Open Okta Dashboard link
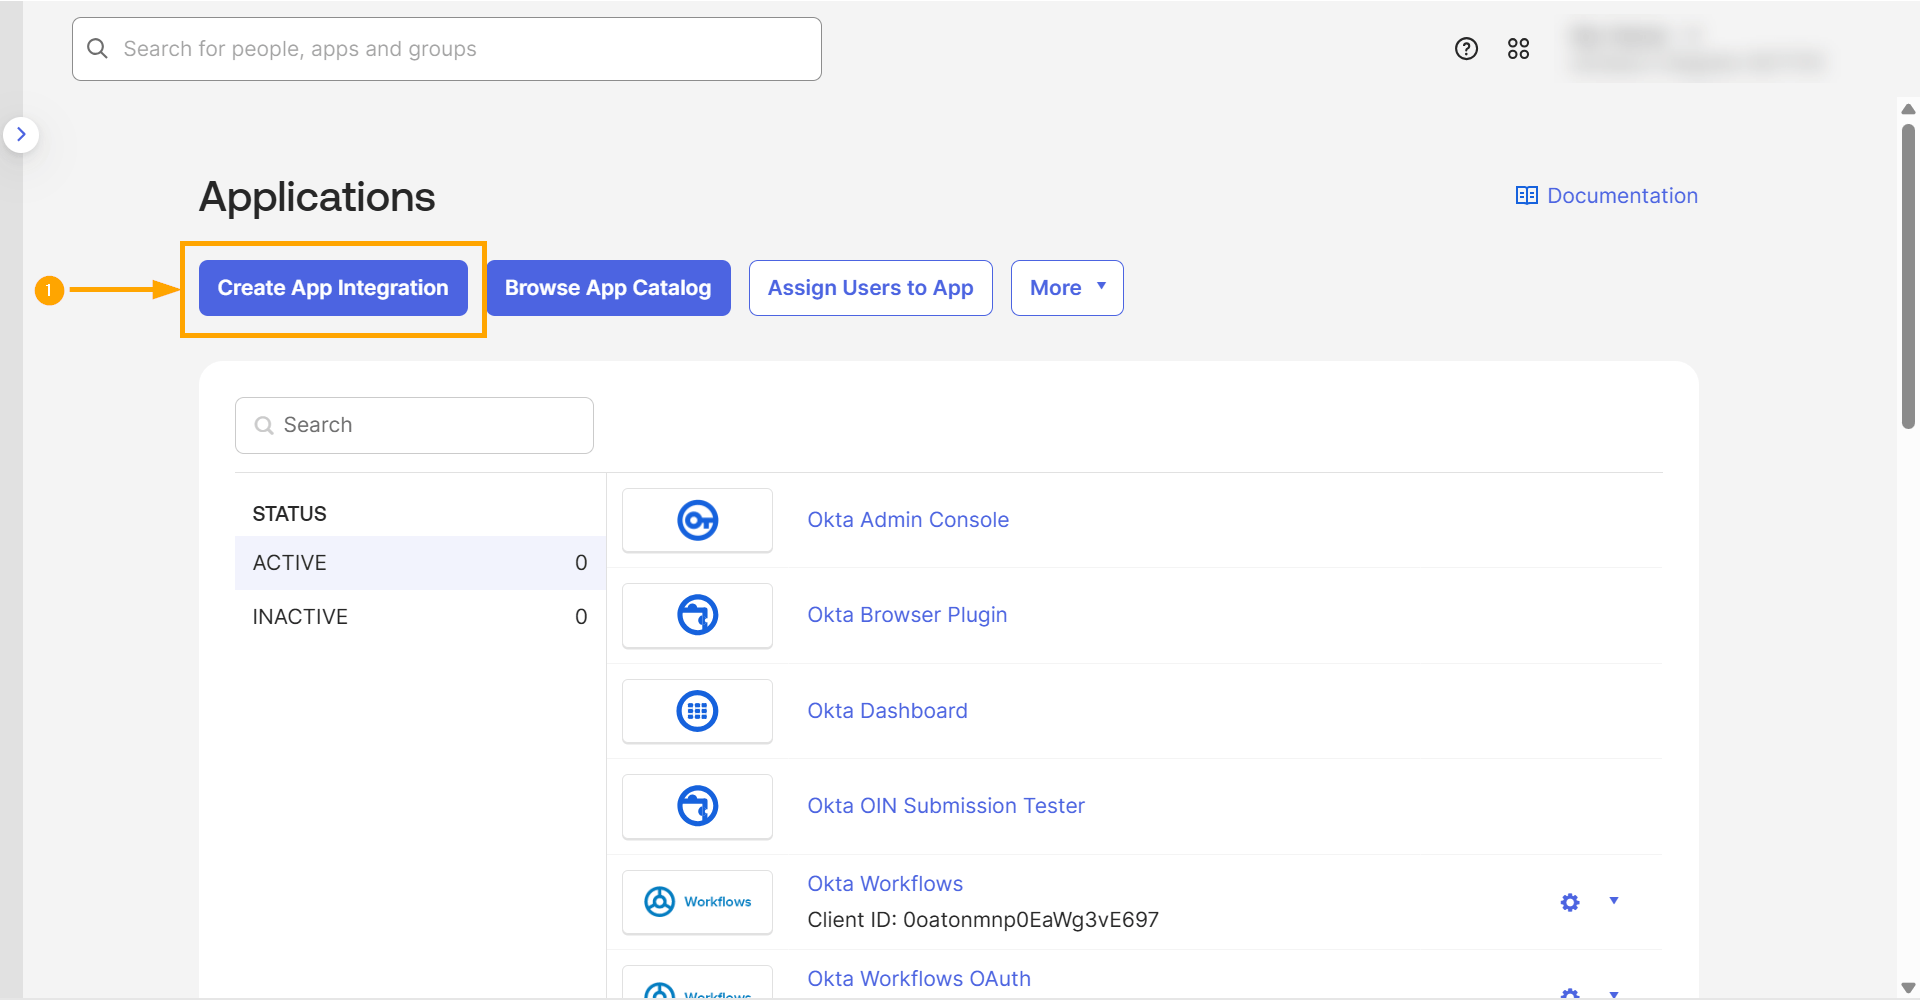 [x=887, y=711]
